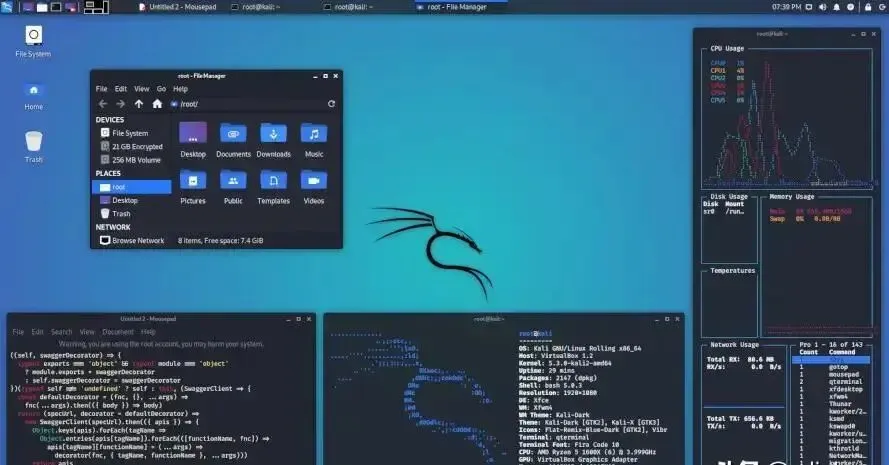Screen dimensions: 889x465
Task: Select Desktop in Places sidebar
Action: (x=130, y=200)
